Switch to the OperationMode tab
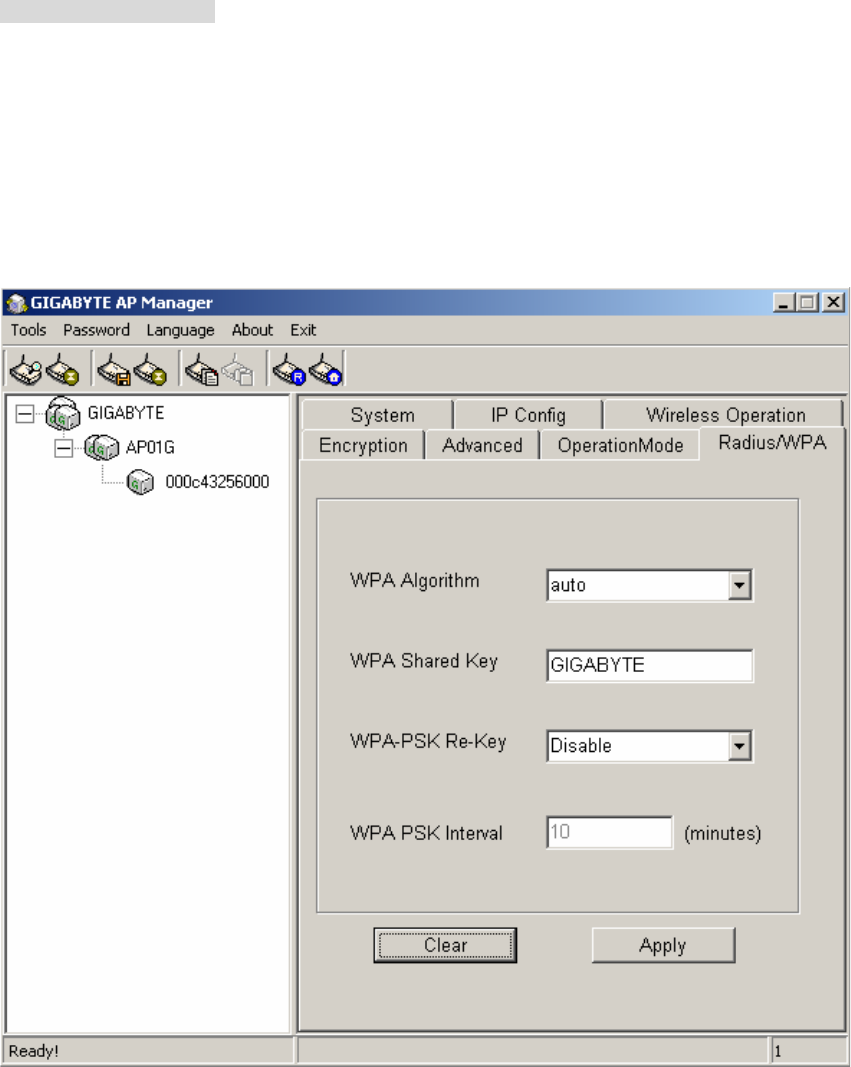 pos(620,446)
